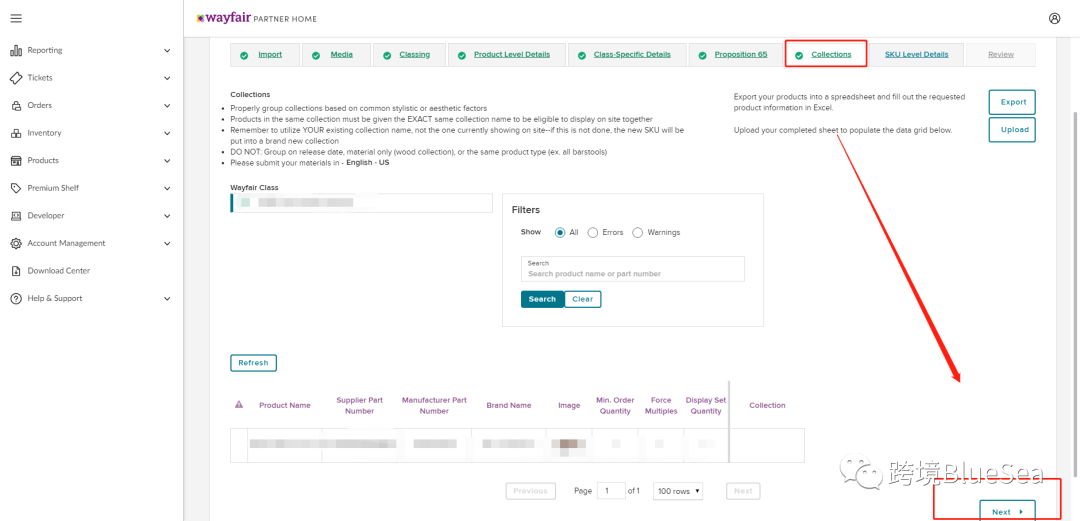Click the Wayfair Partner Home logo
Image resolution: width=1080 pixels, height=521 pixels.
click(x=256, y=19)
